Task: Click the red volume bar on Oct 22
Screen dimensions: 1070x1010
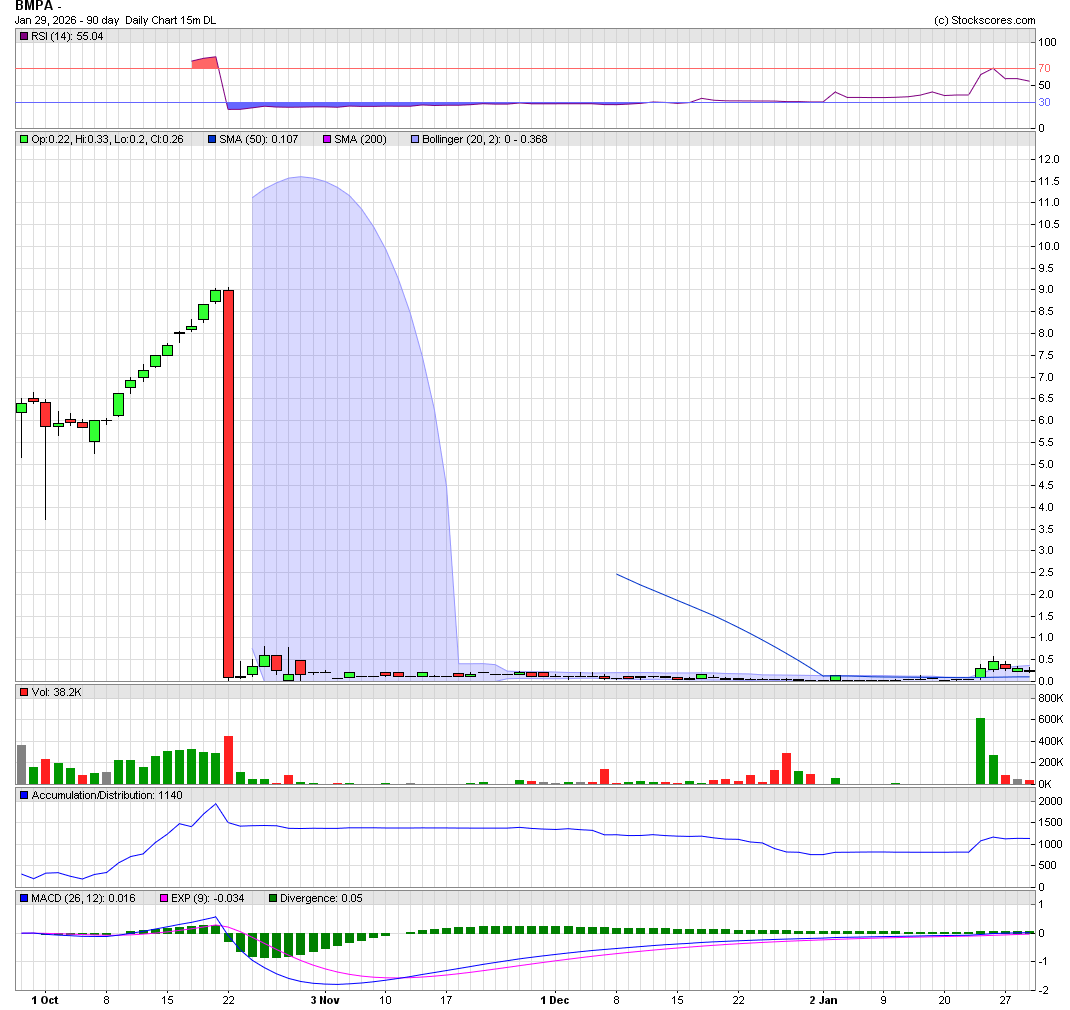Action: tap(229, 760)
